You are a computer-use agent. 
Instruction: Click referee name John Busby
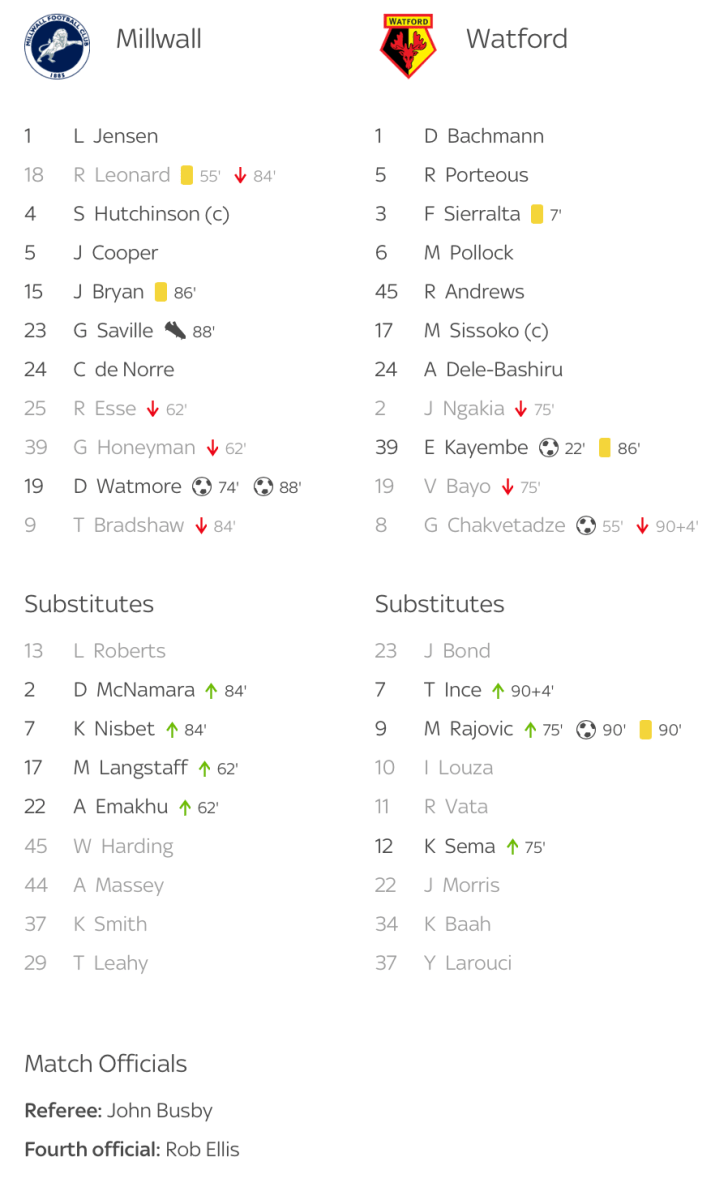pos(159,1110)
